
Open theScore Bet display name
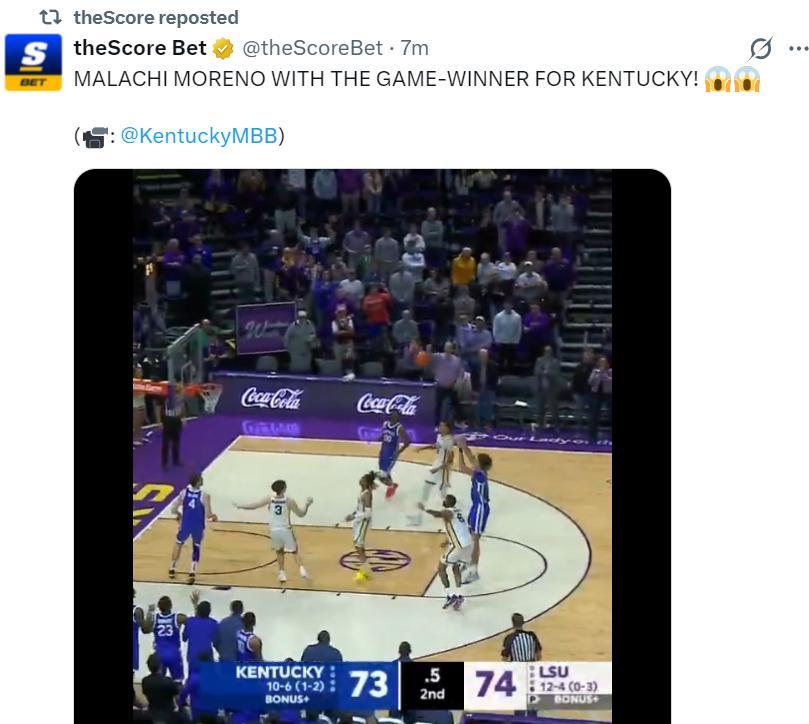point(140,48)
